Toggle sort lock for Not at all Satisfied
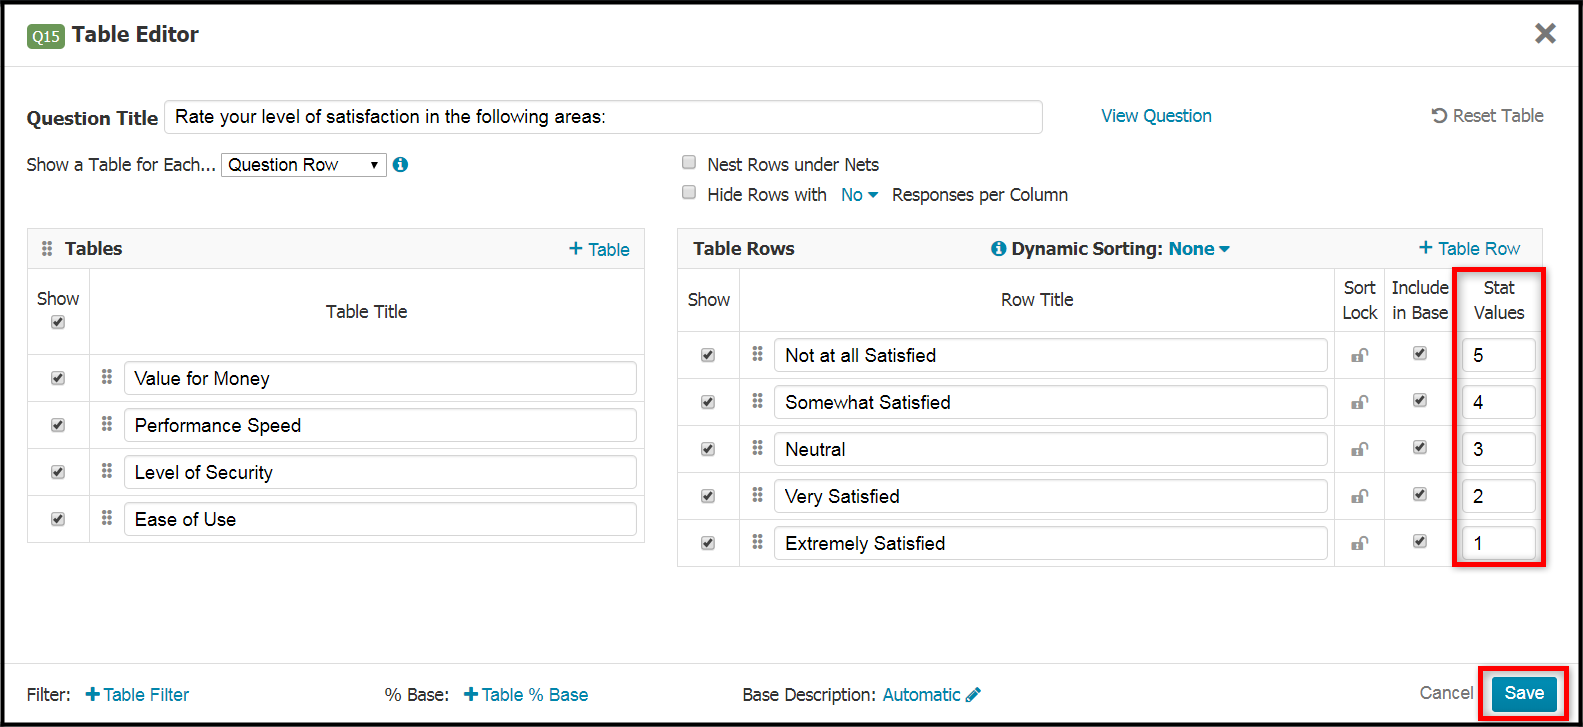The width and height of the screenshot is (1583, 727). [x=1359, y=355]
